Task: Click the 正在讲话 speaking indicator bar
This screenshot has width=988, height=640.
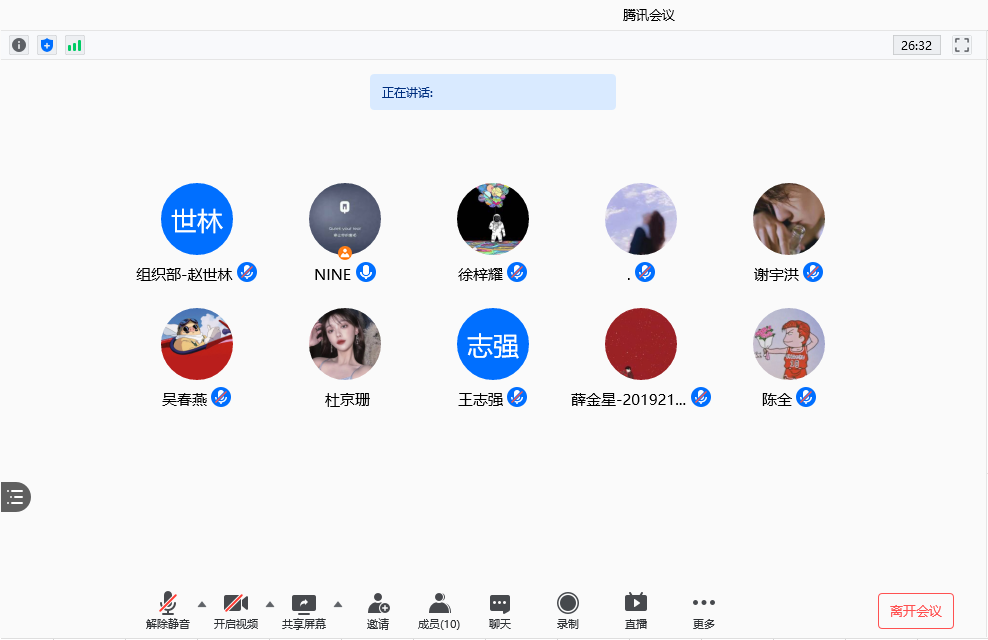Action: [x=493, y=92]
